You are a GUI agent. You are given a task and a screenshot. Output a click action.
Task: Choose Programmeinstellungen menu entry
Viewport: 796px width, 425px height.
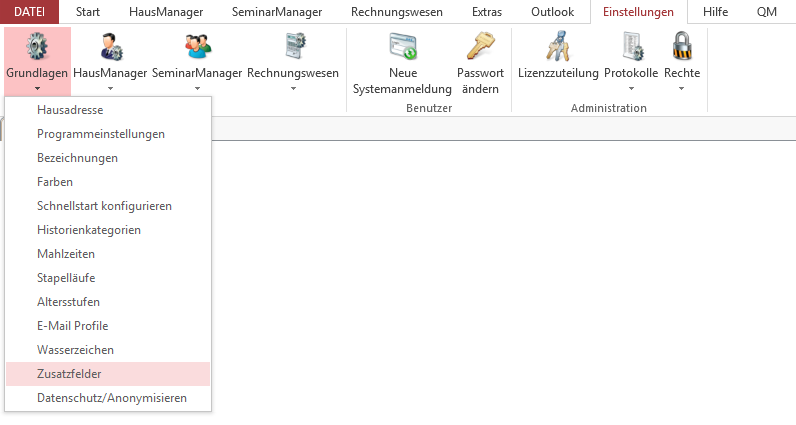pyautogui.click(x=101, y=134)
